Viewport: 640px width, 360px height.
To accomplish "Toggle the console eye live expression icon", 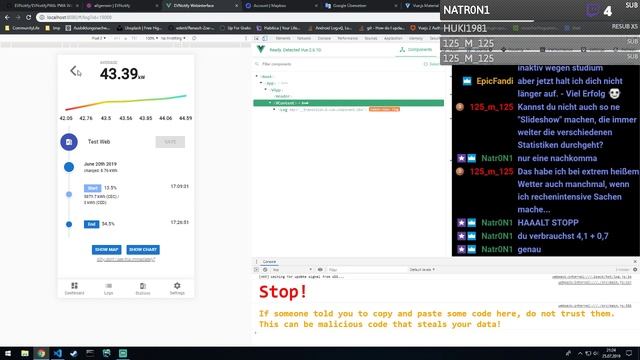I will pyautogui.click(x=320, y=270).
